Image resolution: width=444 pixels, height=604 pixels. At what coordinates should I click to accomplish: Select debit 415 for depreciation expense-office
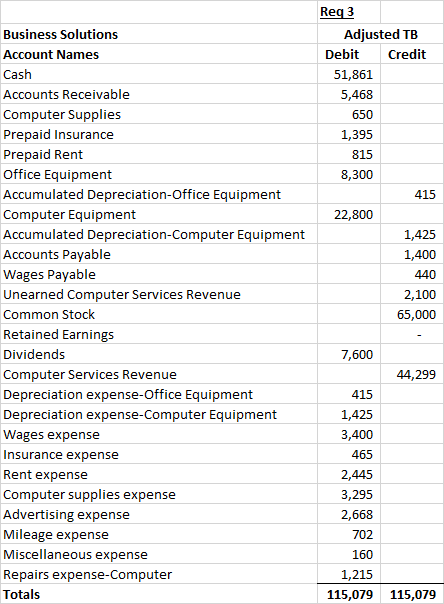[x=362, y=395]
